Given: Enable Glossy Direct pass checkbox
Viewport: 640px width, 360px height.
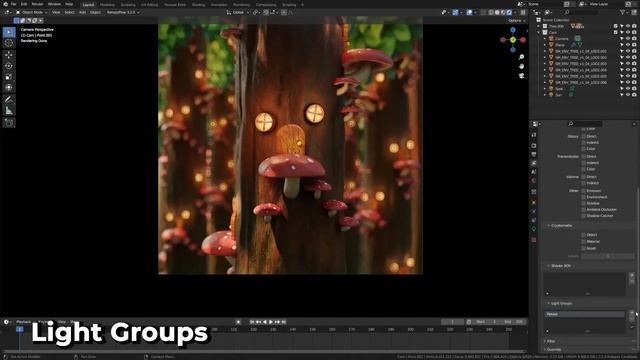Looking at the screenshot, I should coord(584,136).
